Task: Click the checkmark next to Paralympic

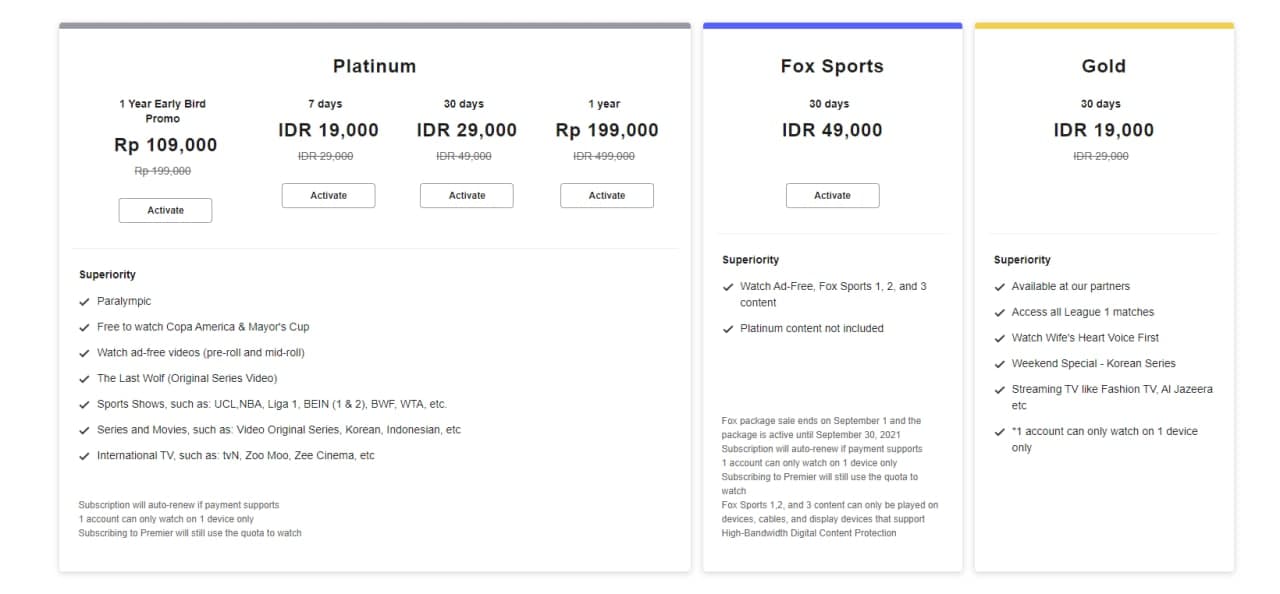Action: click(84, 301)
